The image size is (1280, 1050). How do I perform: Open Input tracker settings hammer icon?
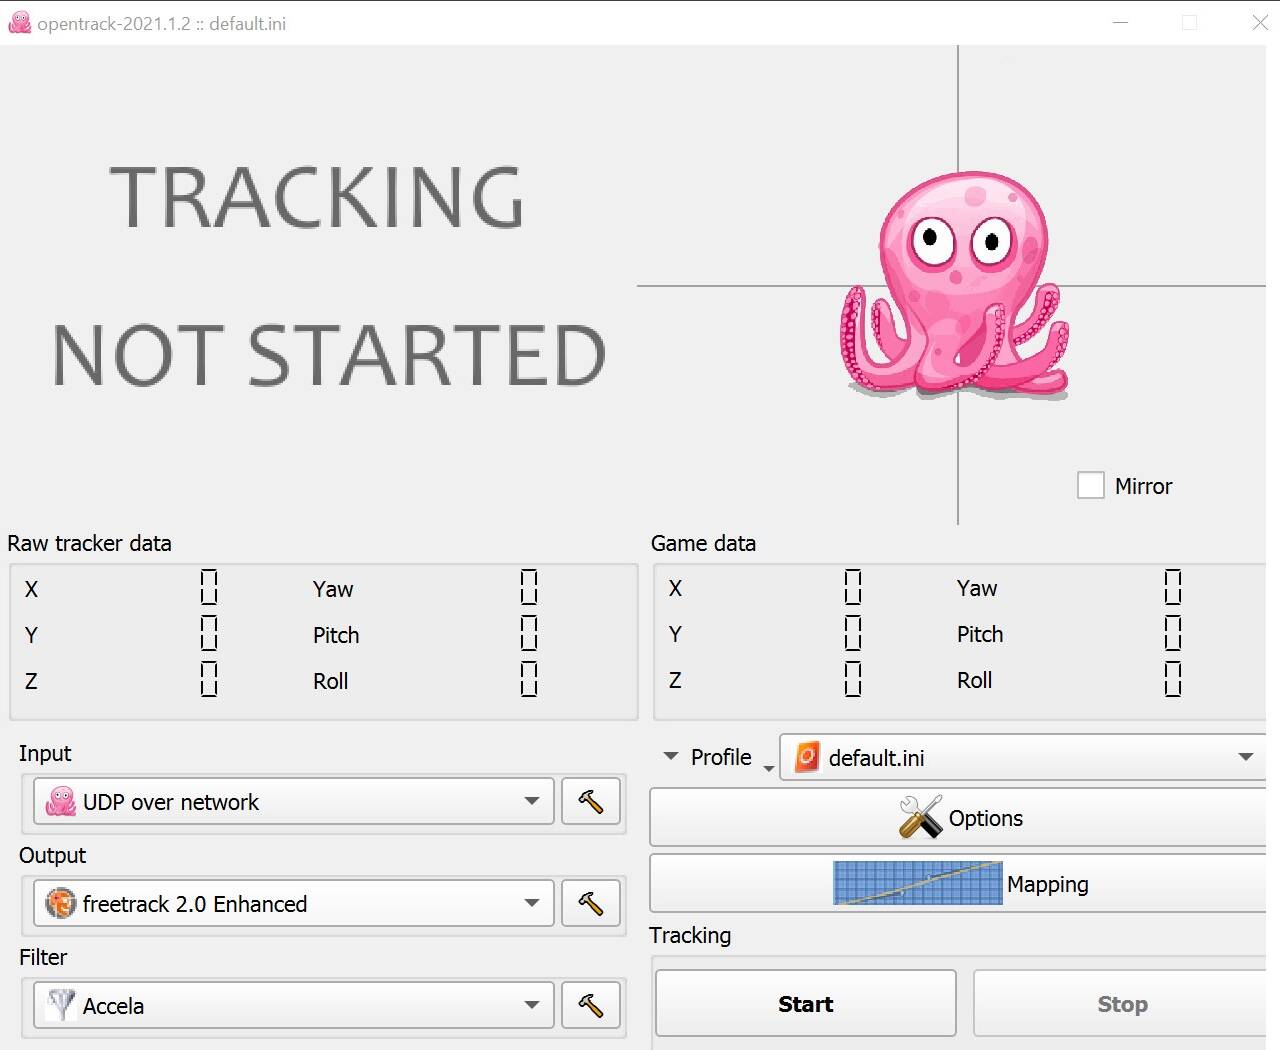tap(590, 802)
